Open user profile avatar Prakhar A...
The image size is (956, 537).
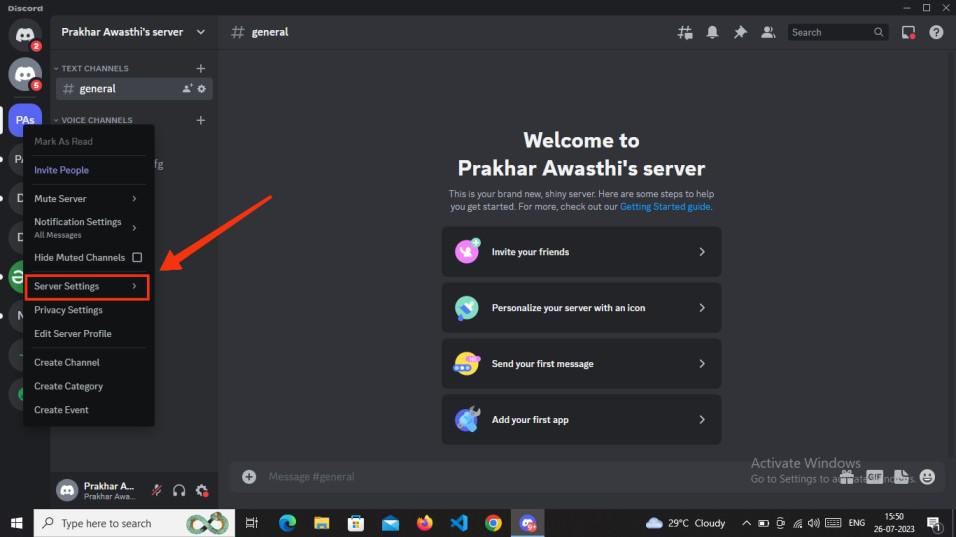click(x=66, y=490)
